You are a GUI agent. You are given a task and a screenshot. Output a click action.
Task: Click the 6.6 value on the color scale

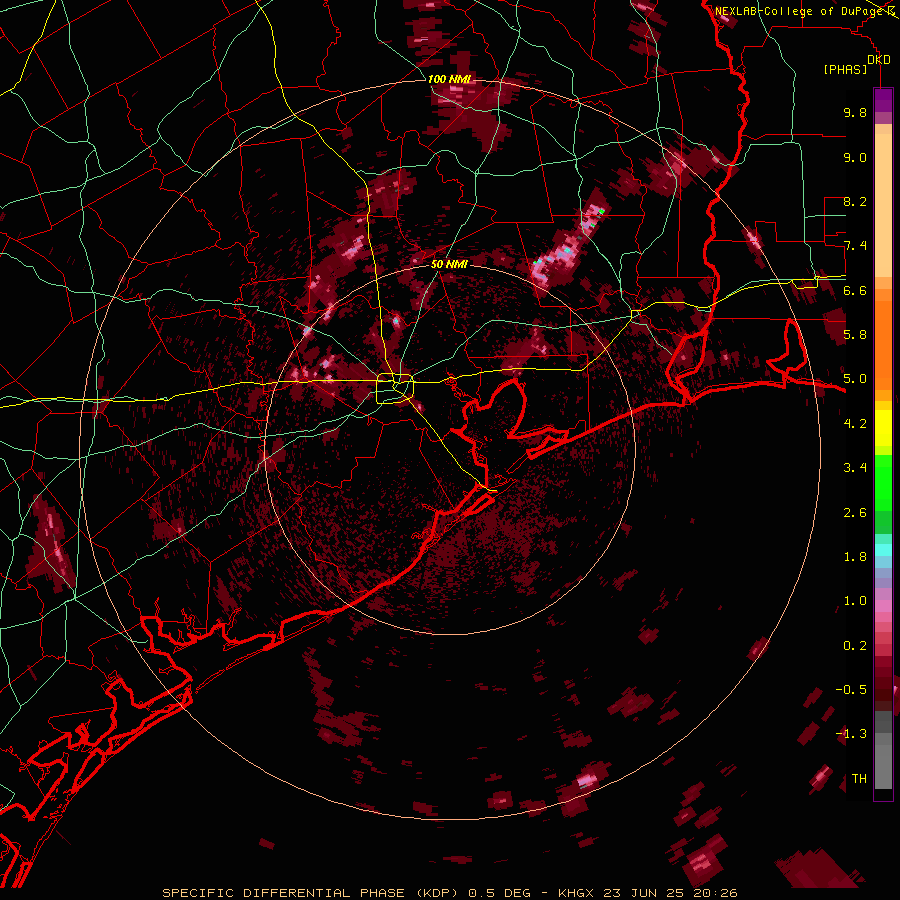[855, 291]
